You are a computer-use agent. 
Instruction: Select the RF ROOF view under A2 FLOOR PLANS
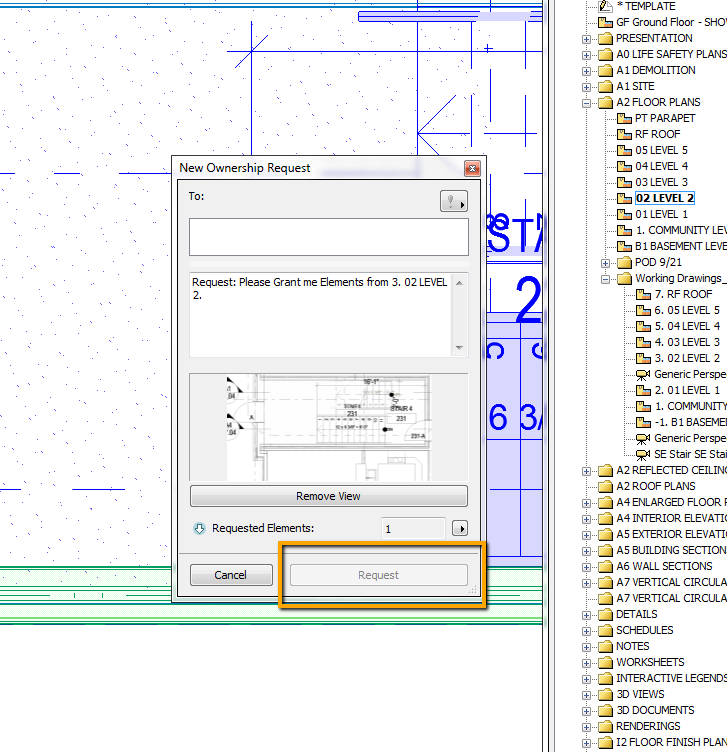pyautogui.click(x=657, y=134)
